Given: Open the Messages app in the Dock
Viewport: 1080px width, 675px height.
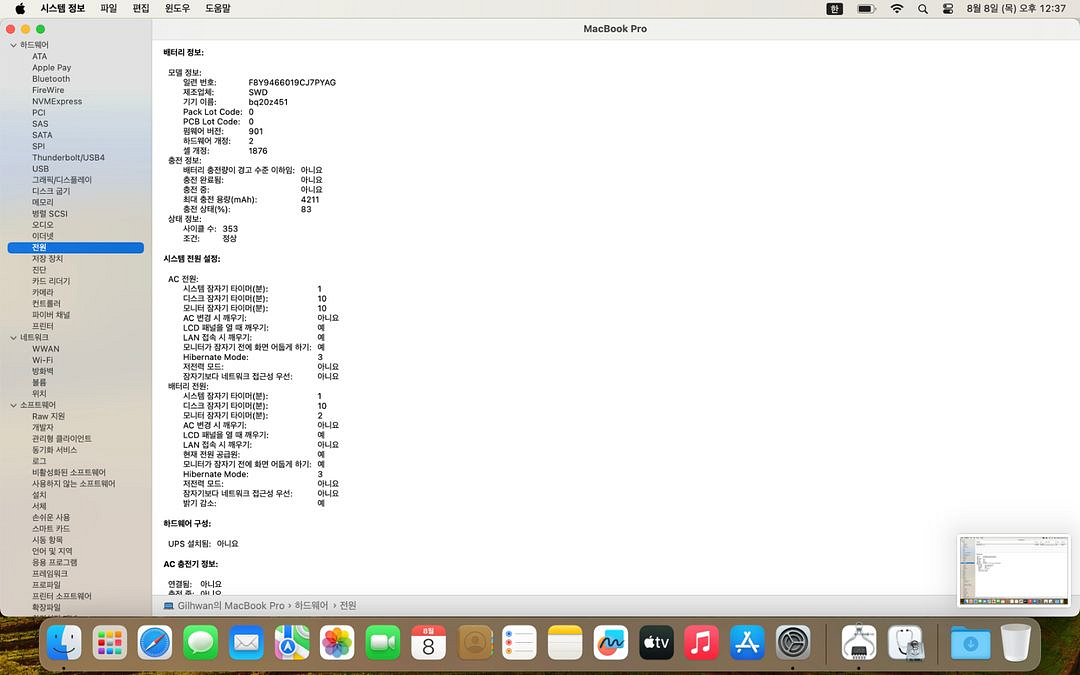Looking at the screenshot, I should click(200, 643).
